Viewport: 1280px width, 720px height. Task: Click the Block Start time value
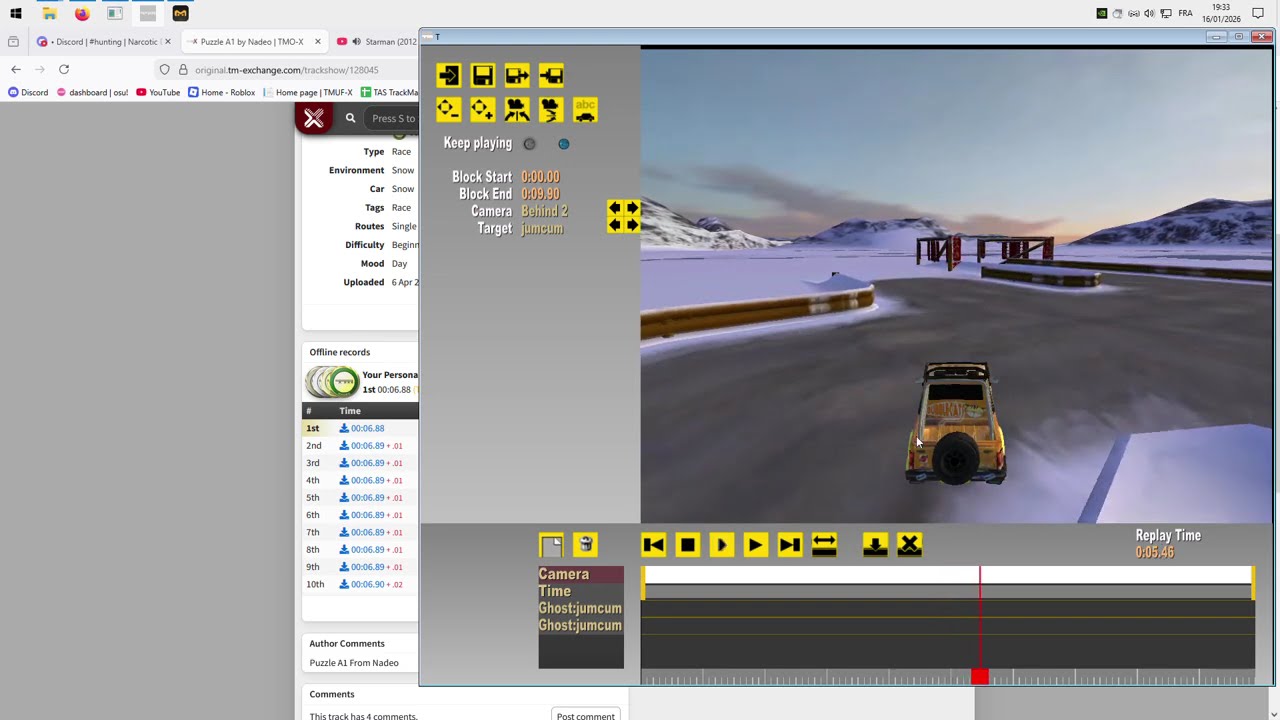click(x=540, y=177)
